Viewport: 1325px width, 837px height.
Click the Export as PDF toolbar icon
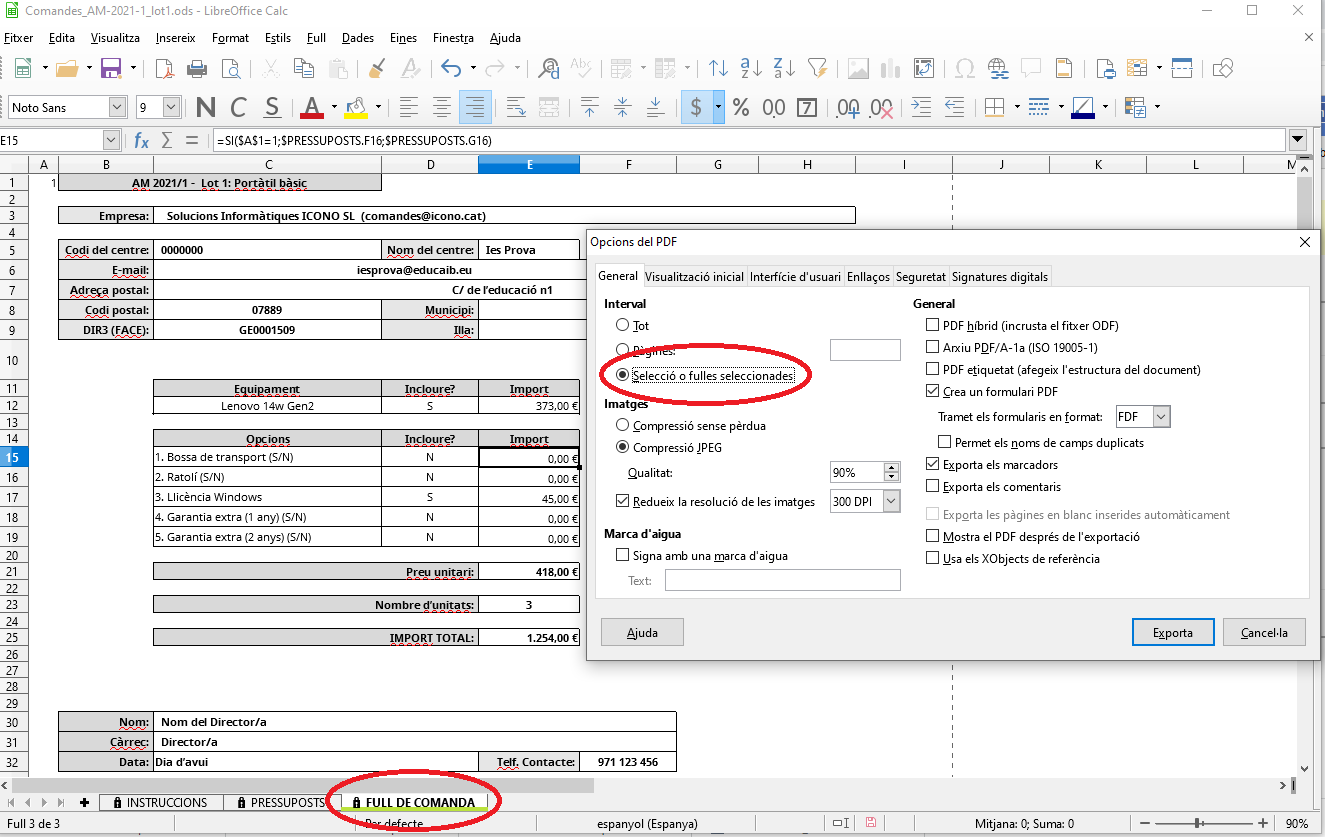(165, 69)
